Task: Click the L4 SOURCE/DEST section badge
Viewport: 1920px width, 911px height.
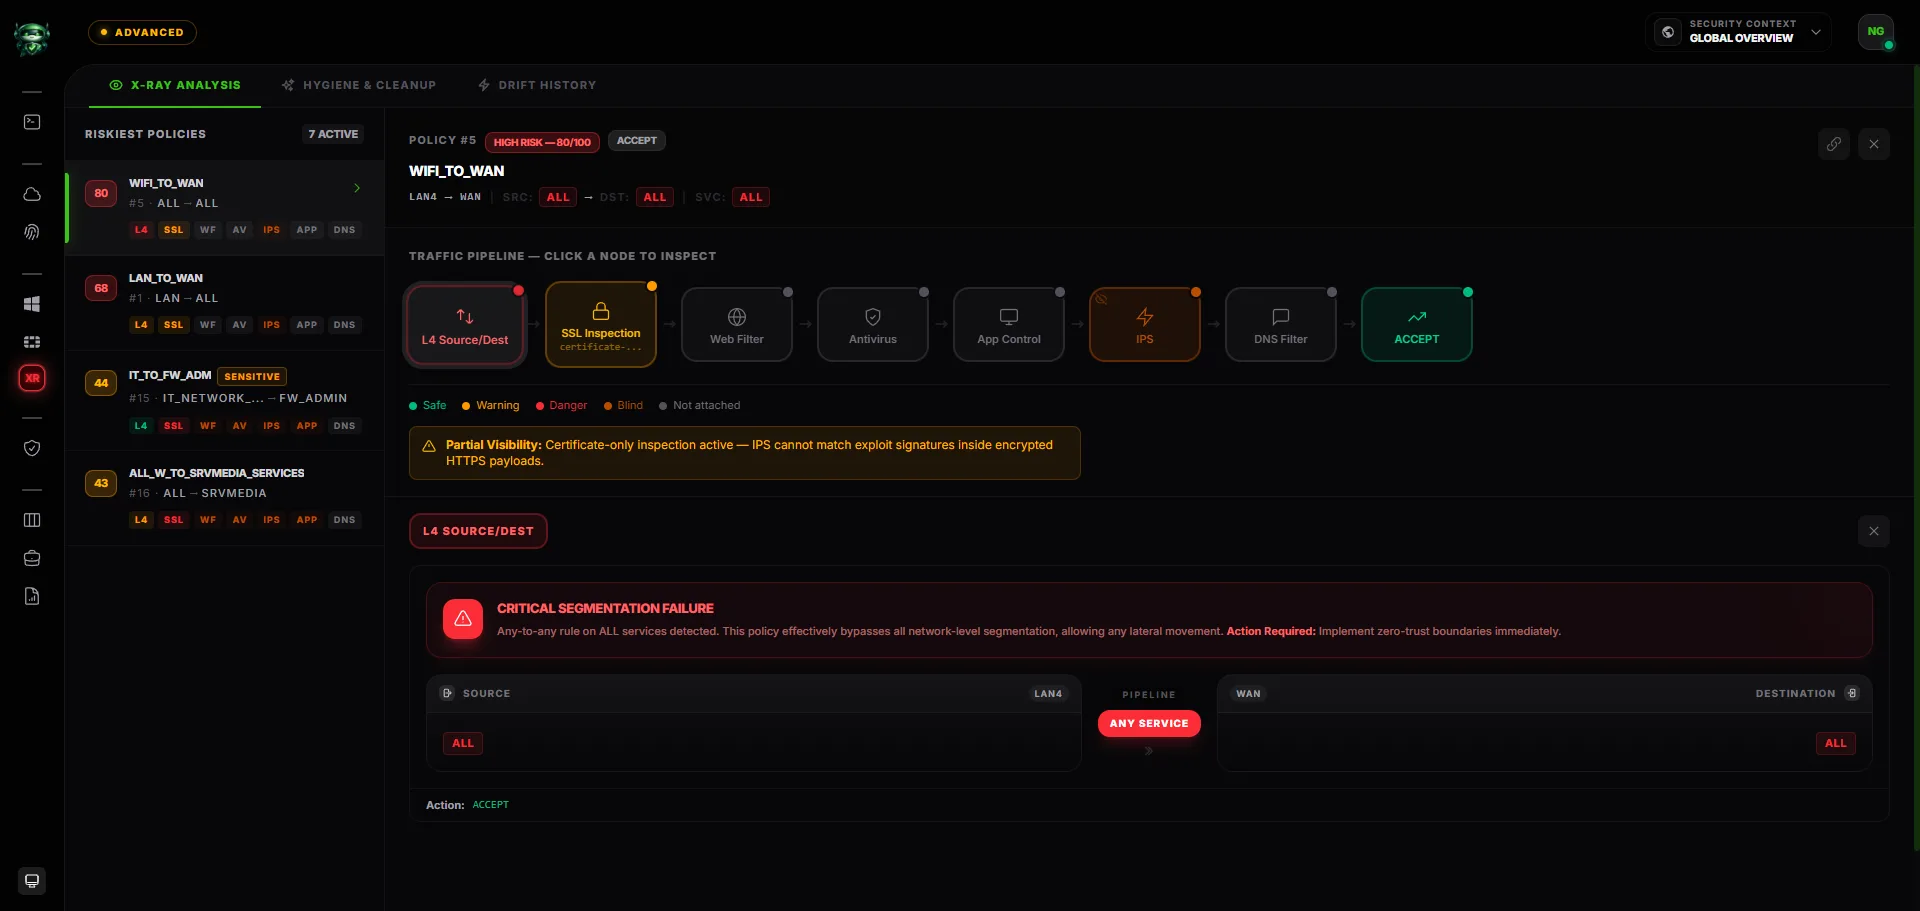Action: coord(478,531)
